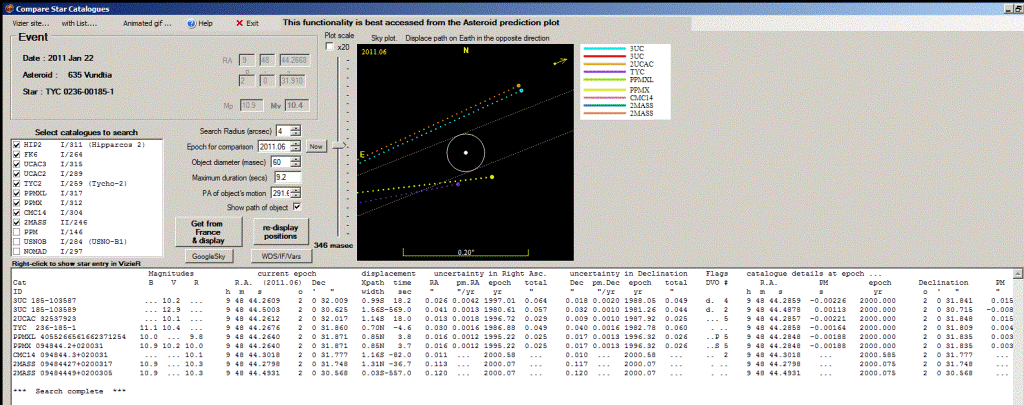Click the yellow motion arrow in sky plot
The image size is (1024, 405).
coord(560,62)
